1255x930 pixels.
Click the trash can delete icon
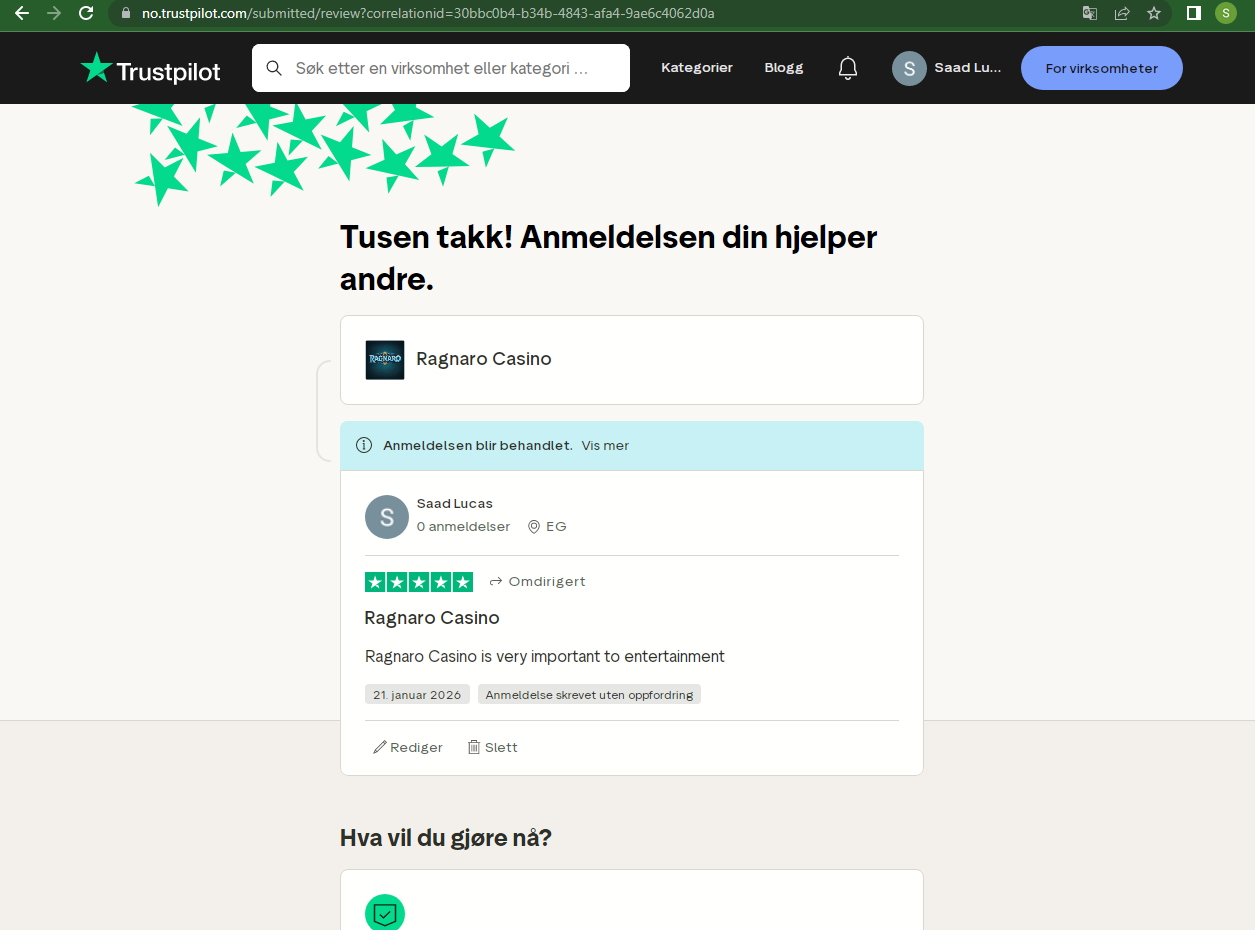tap(474, 747)
